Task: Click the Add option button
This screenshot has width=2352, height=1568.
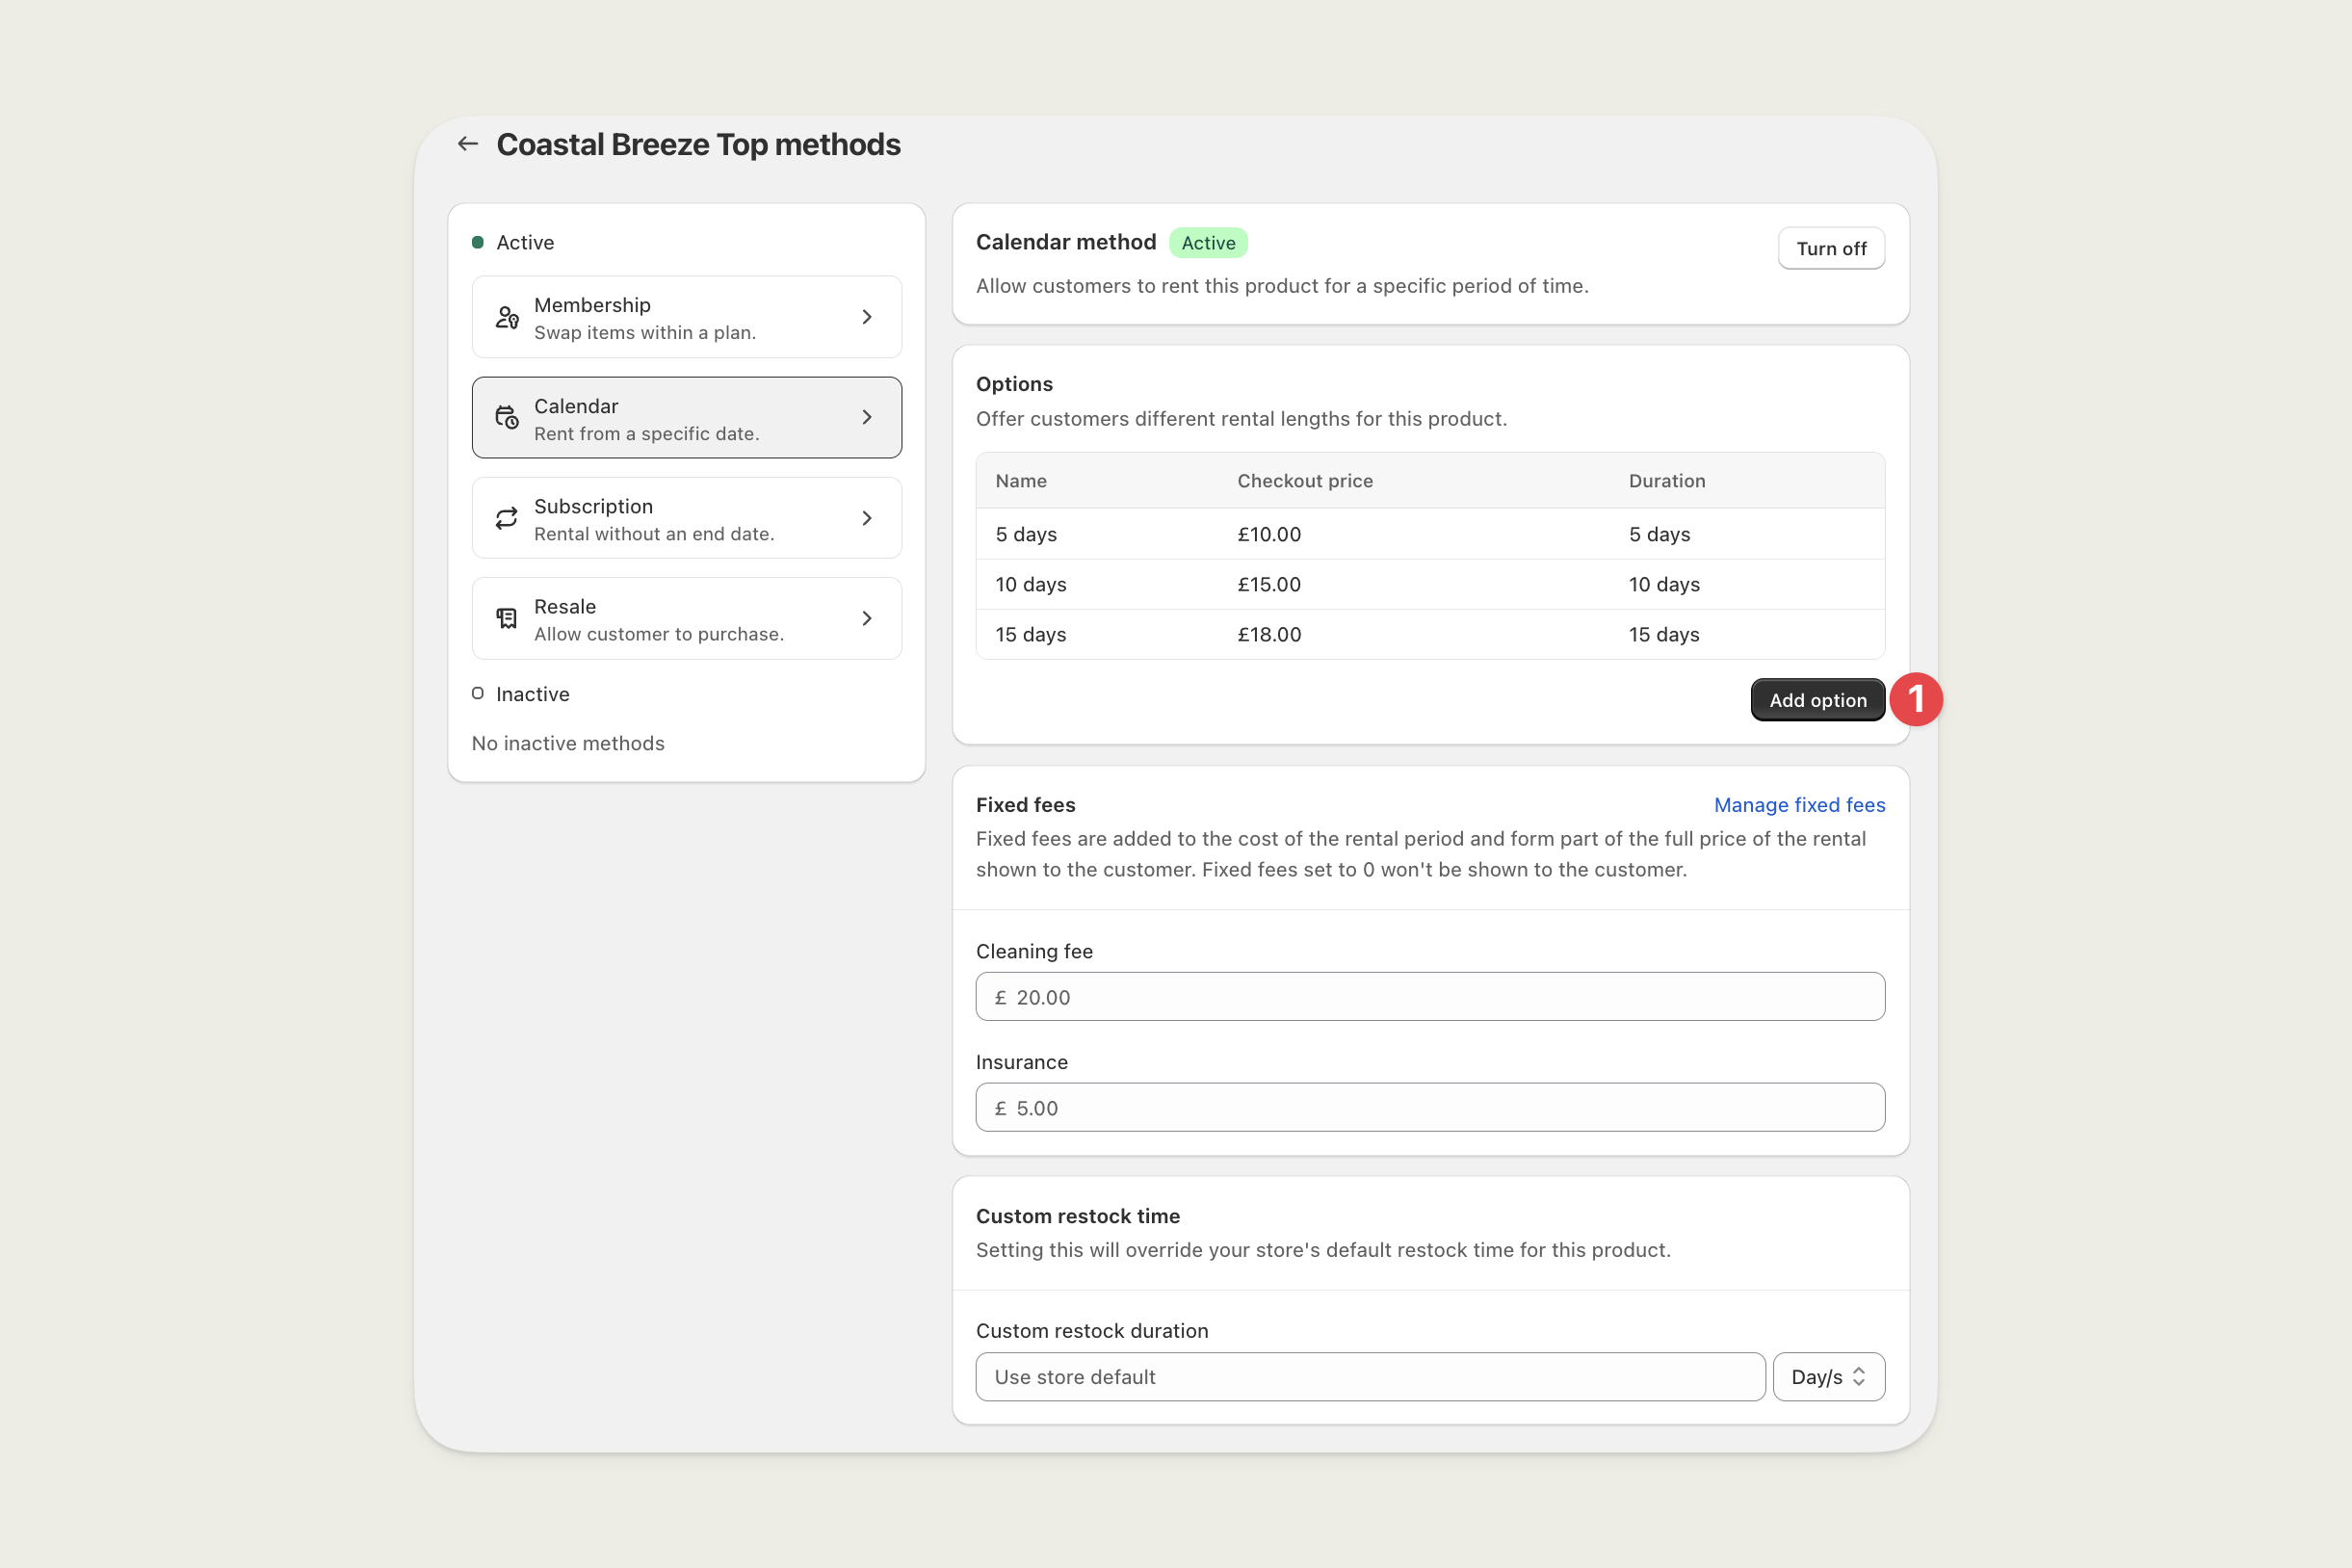Action: coord(1817,700)
